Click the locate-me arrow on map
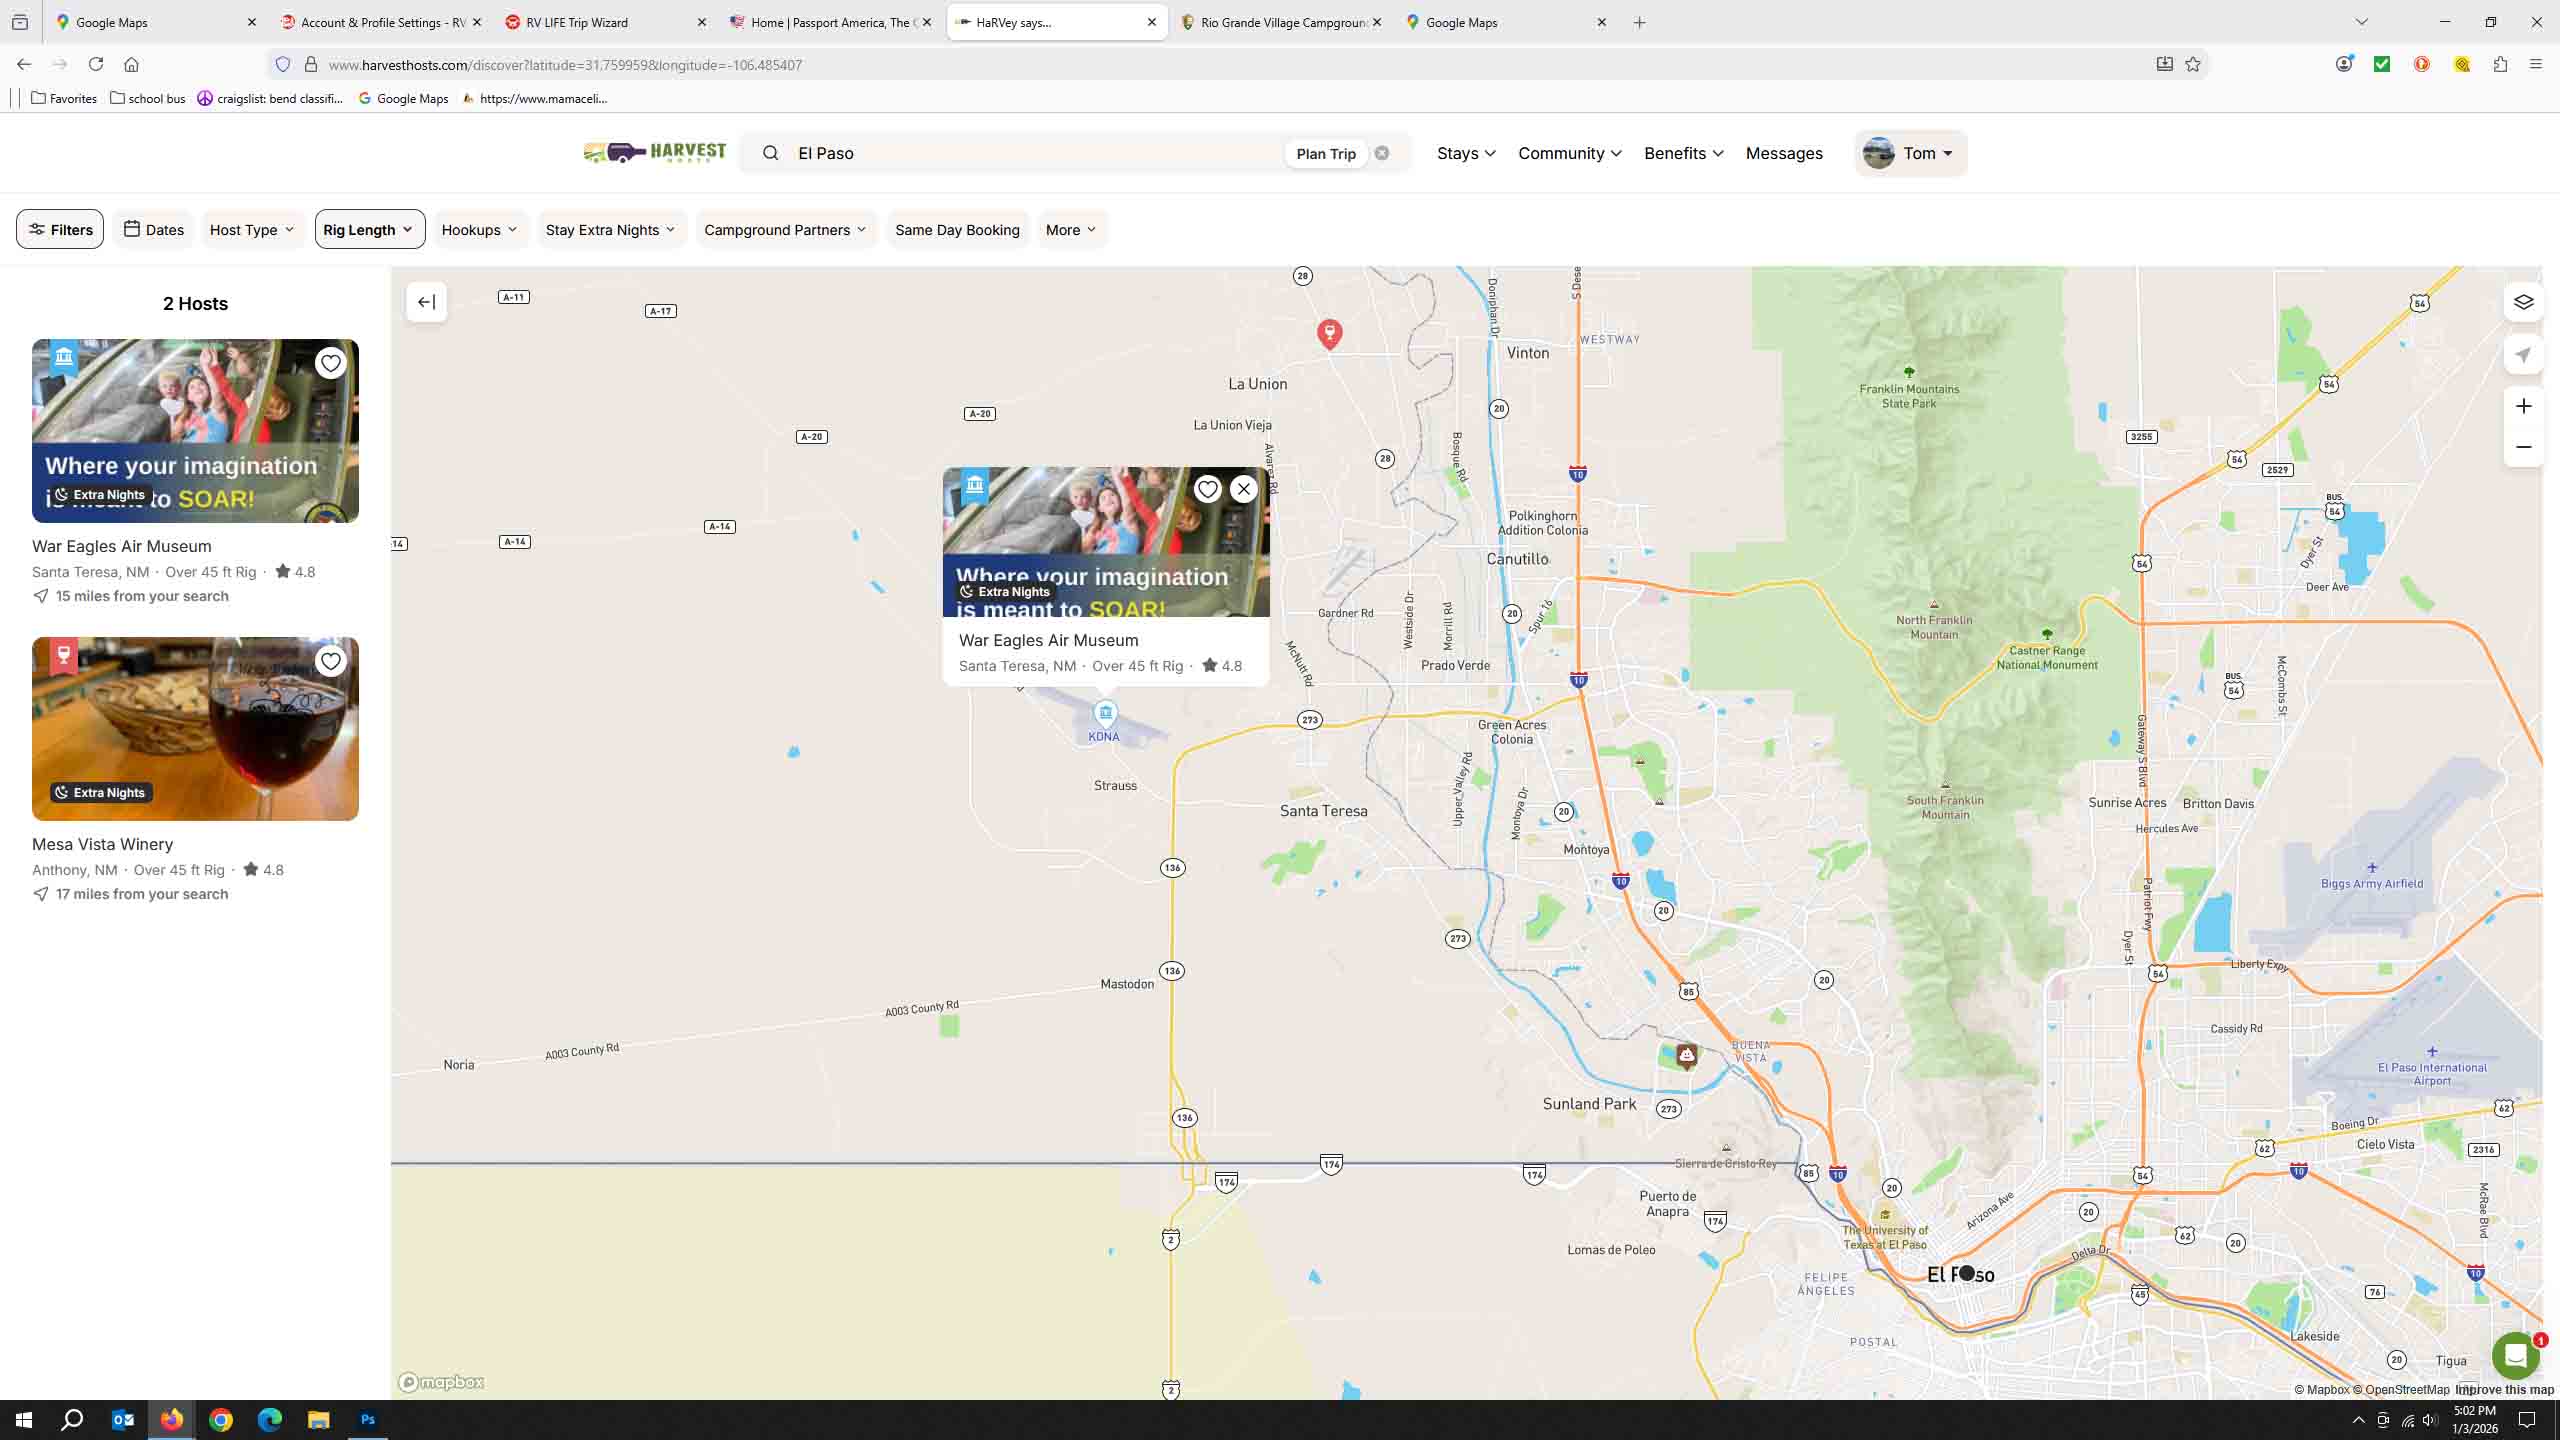 click(x=2523, y=355)
